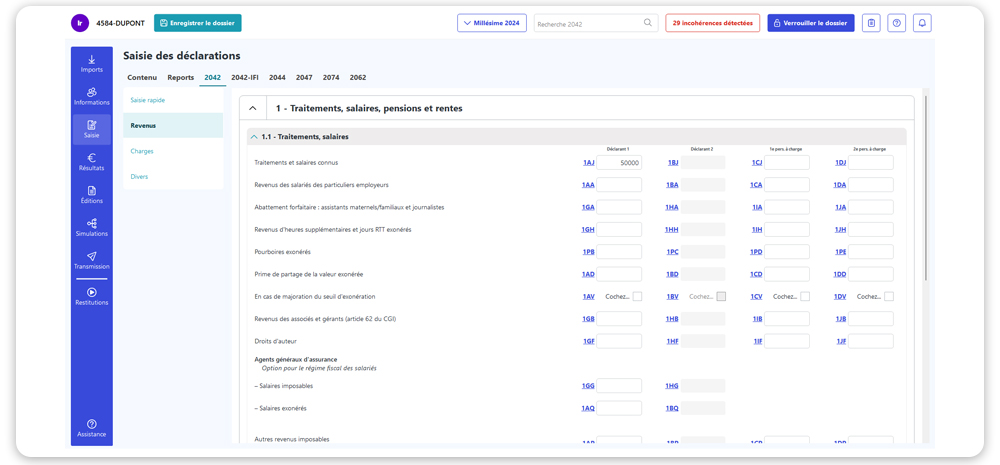
Task: Click the 1DJ input field
Action: [x=871, y=163]
